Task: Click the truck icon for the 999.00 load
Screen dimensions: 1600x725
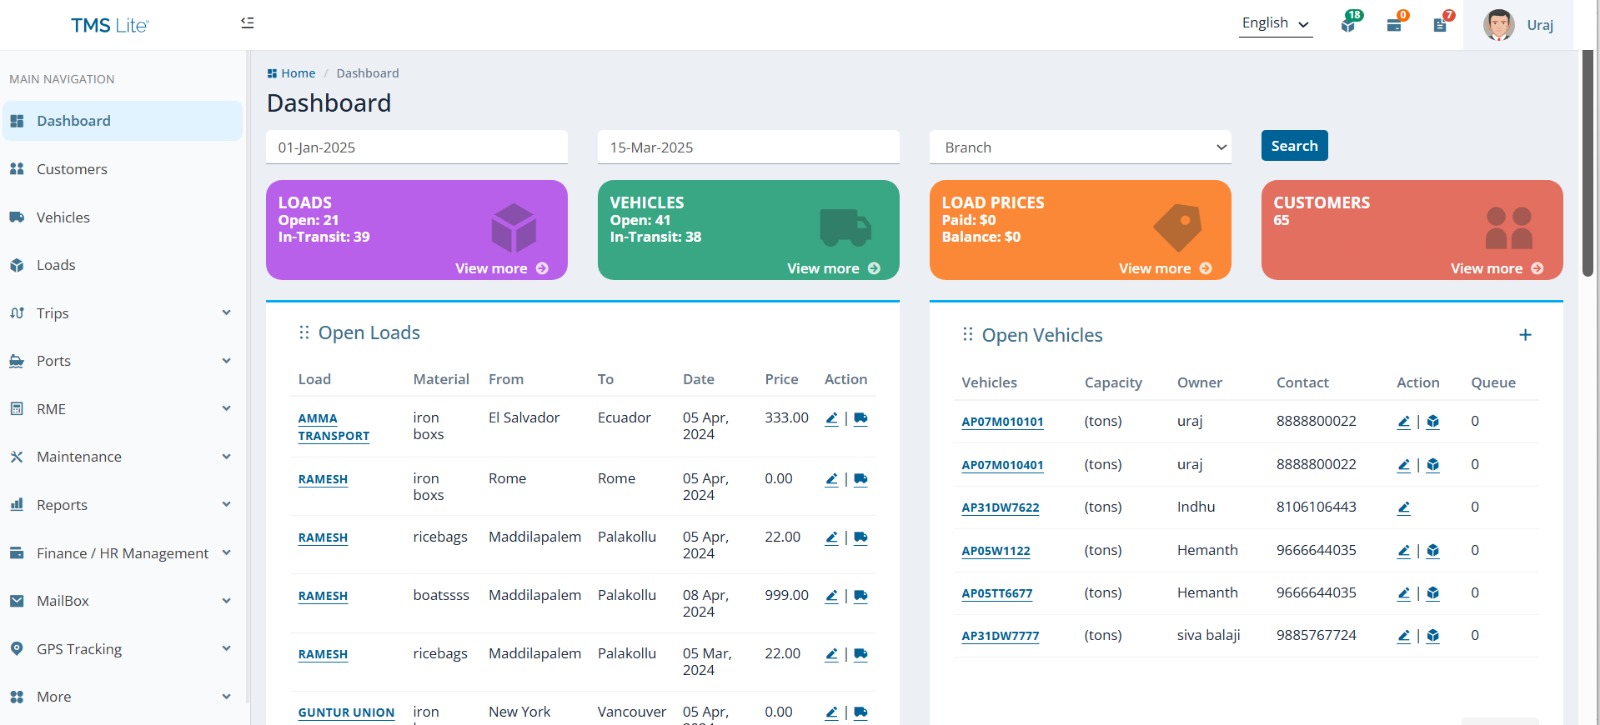Action: click(861, 596)
